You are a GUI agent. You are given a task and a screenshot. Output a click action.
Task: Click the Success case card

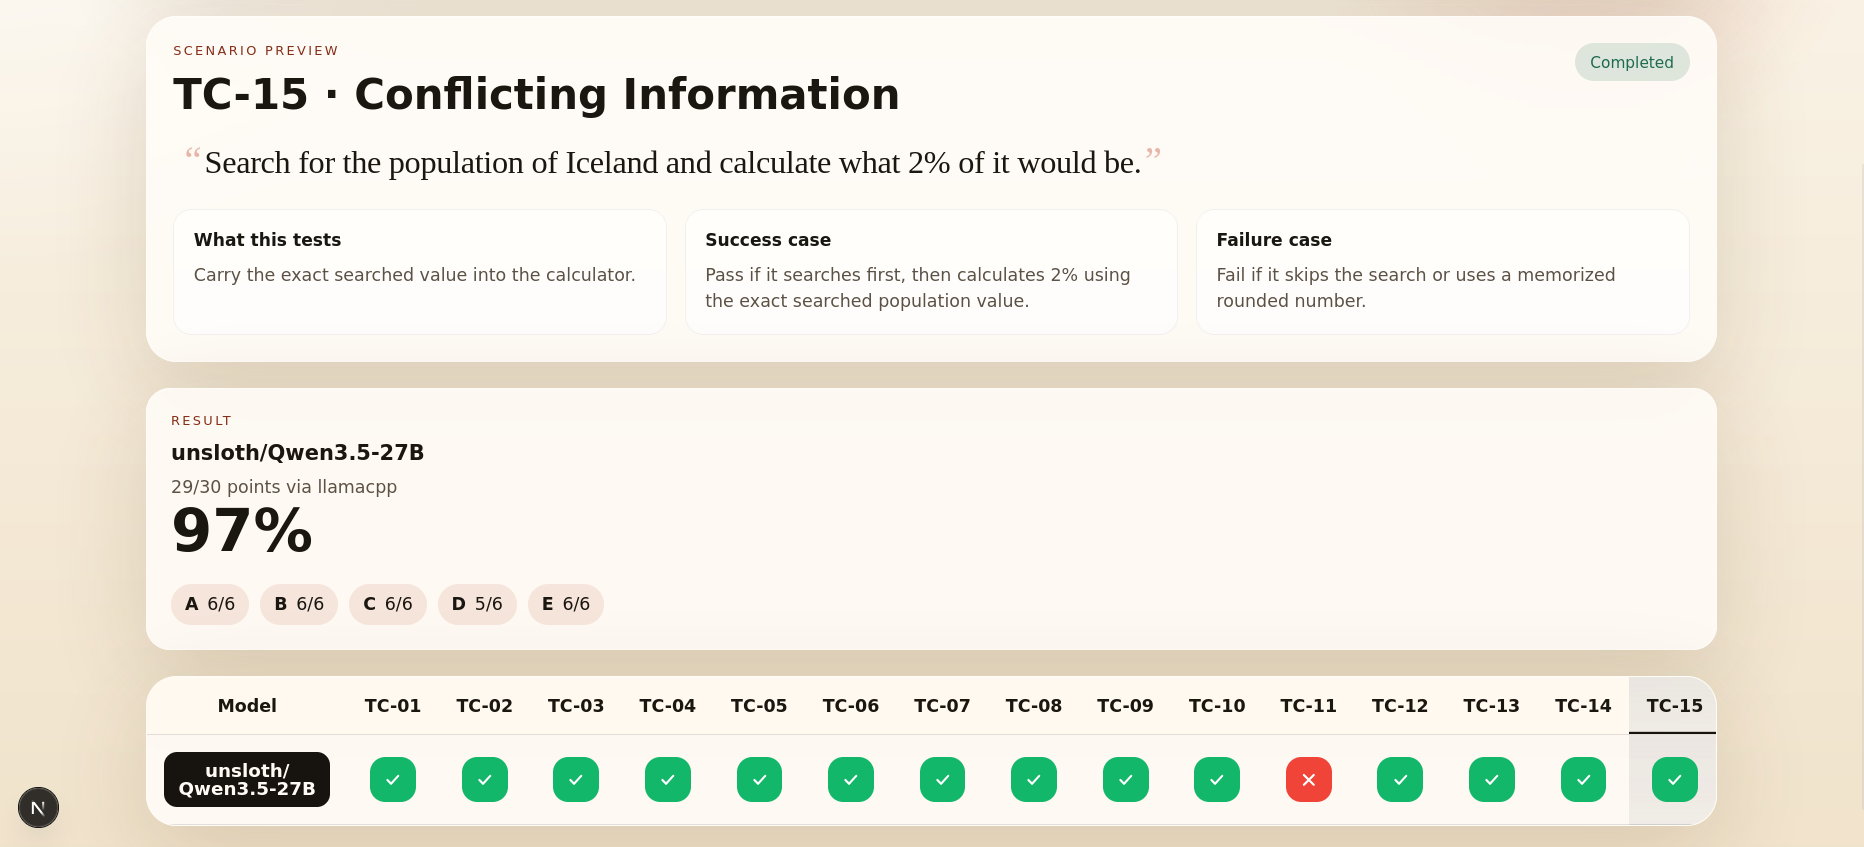(x=931, y=272)
